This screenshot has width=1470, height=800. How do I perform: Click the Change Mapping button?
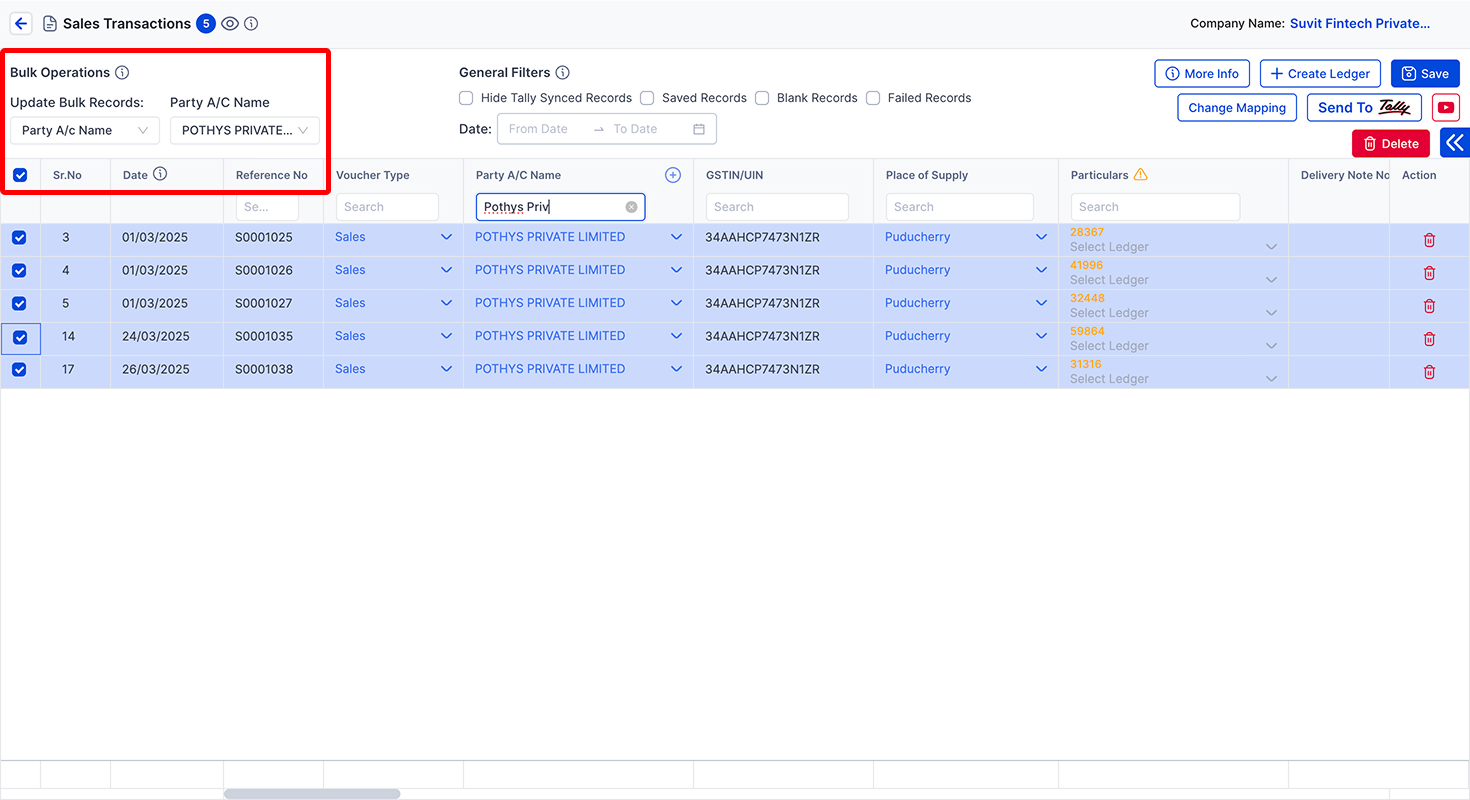pos(1237,107)
